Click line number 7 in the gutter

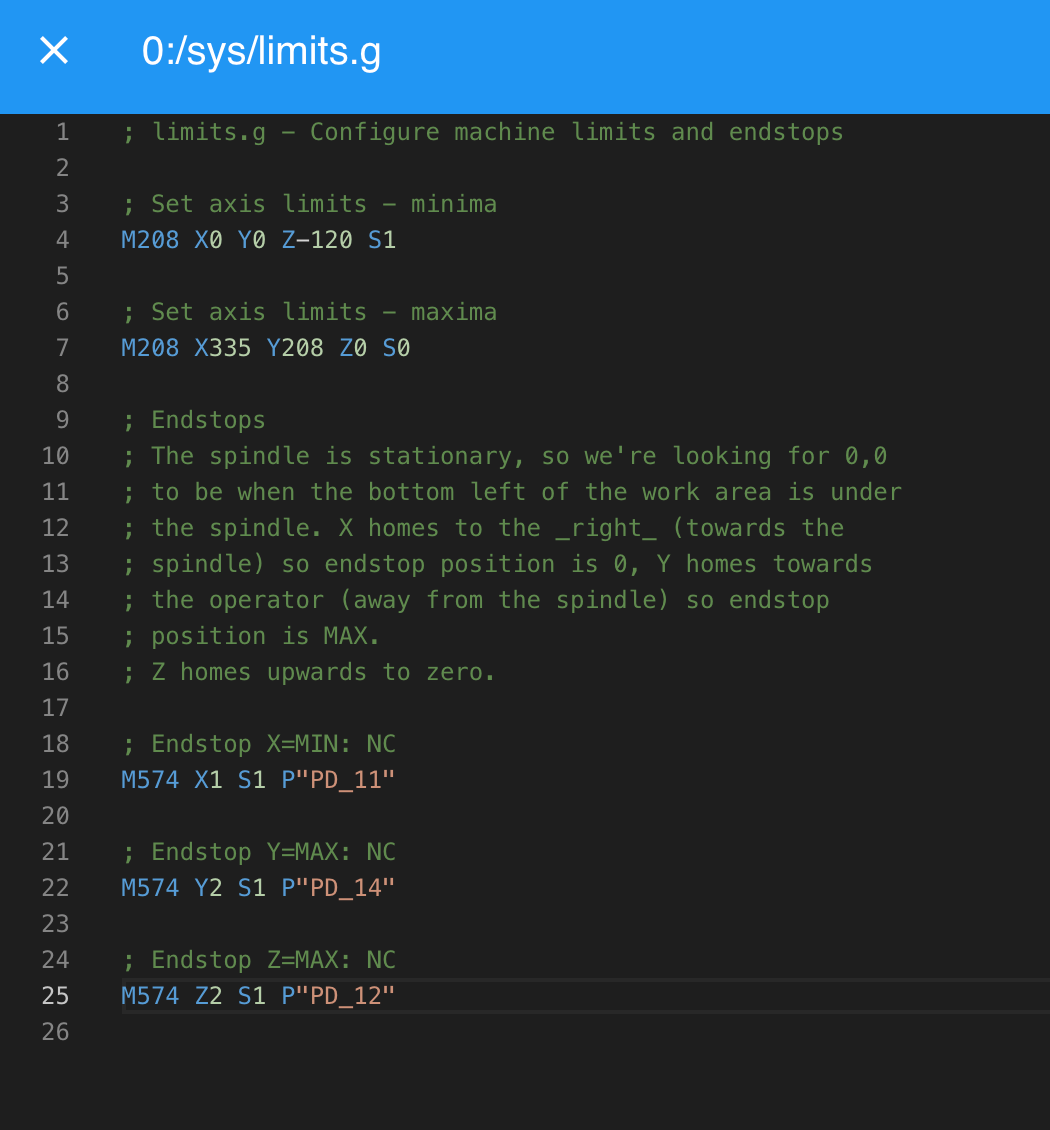coord(63,348)
